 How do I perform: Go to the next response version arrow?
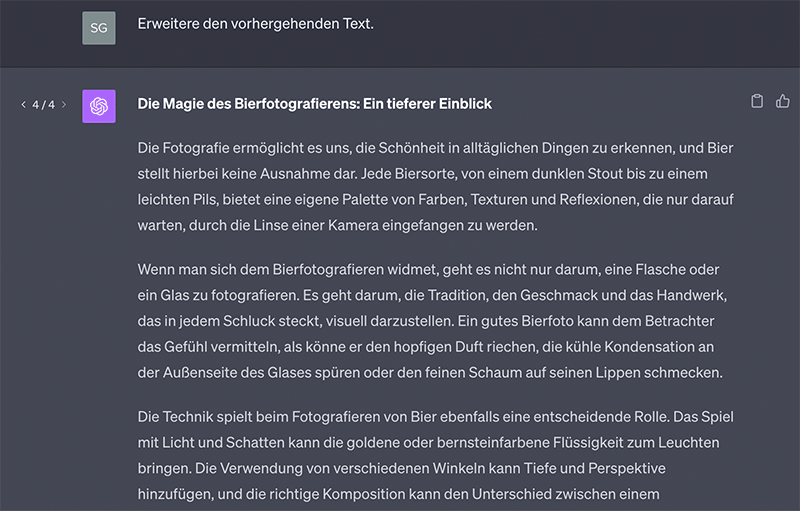click(64, 105)
